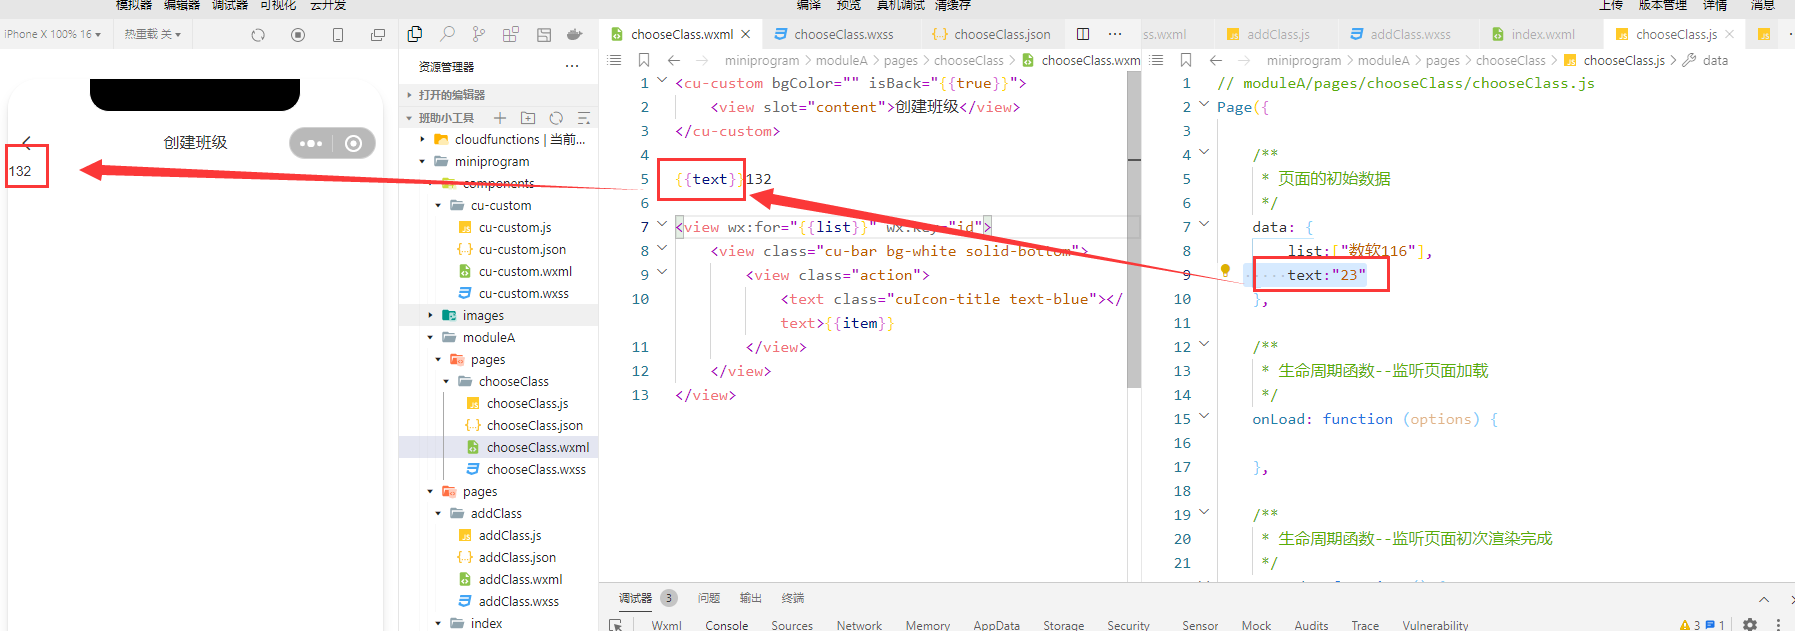This screenshot has width=1795, height=631.
Task: Fold the data block at line 7 in js
Action: pyautogui.click(x=1204, y=225)
